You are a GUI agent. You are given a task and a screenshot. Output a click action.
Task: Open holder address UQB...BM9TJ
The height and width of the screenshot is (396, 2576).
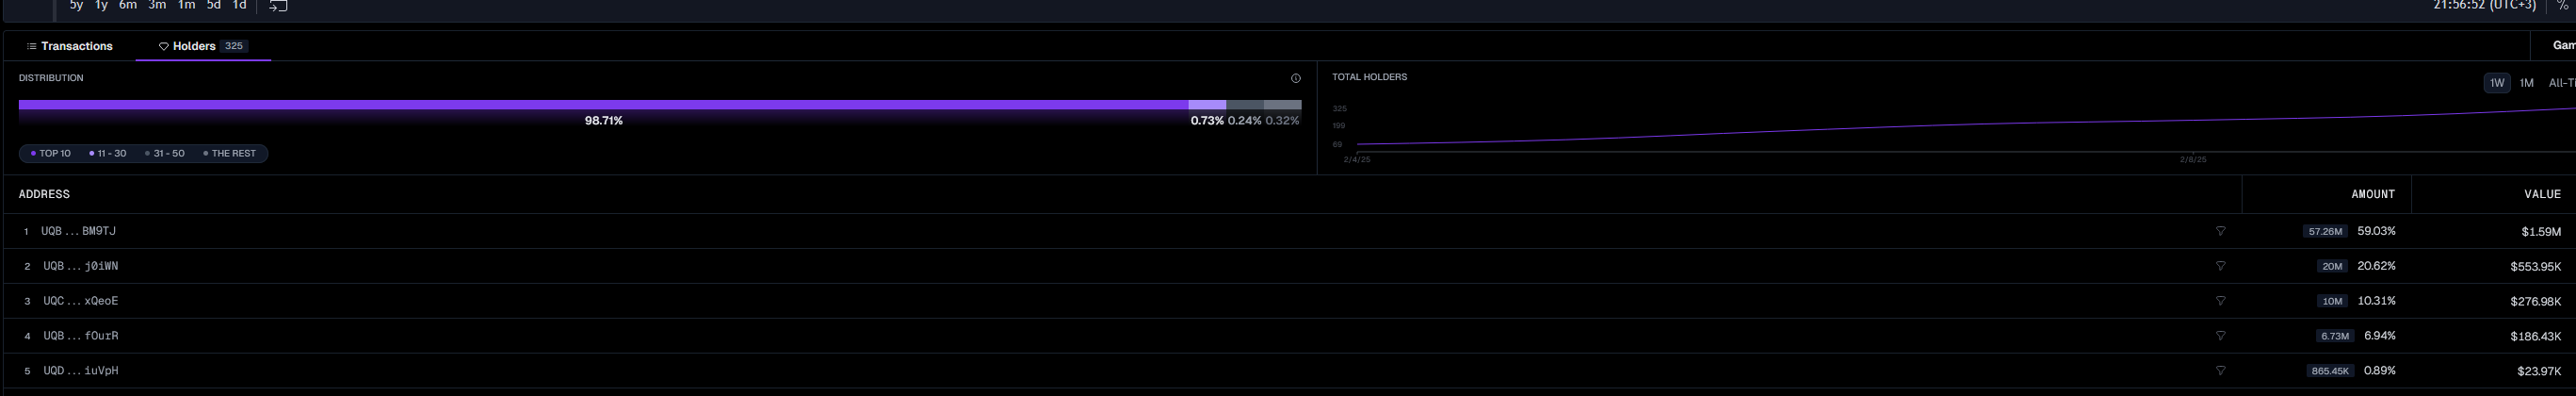point(78,231)
